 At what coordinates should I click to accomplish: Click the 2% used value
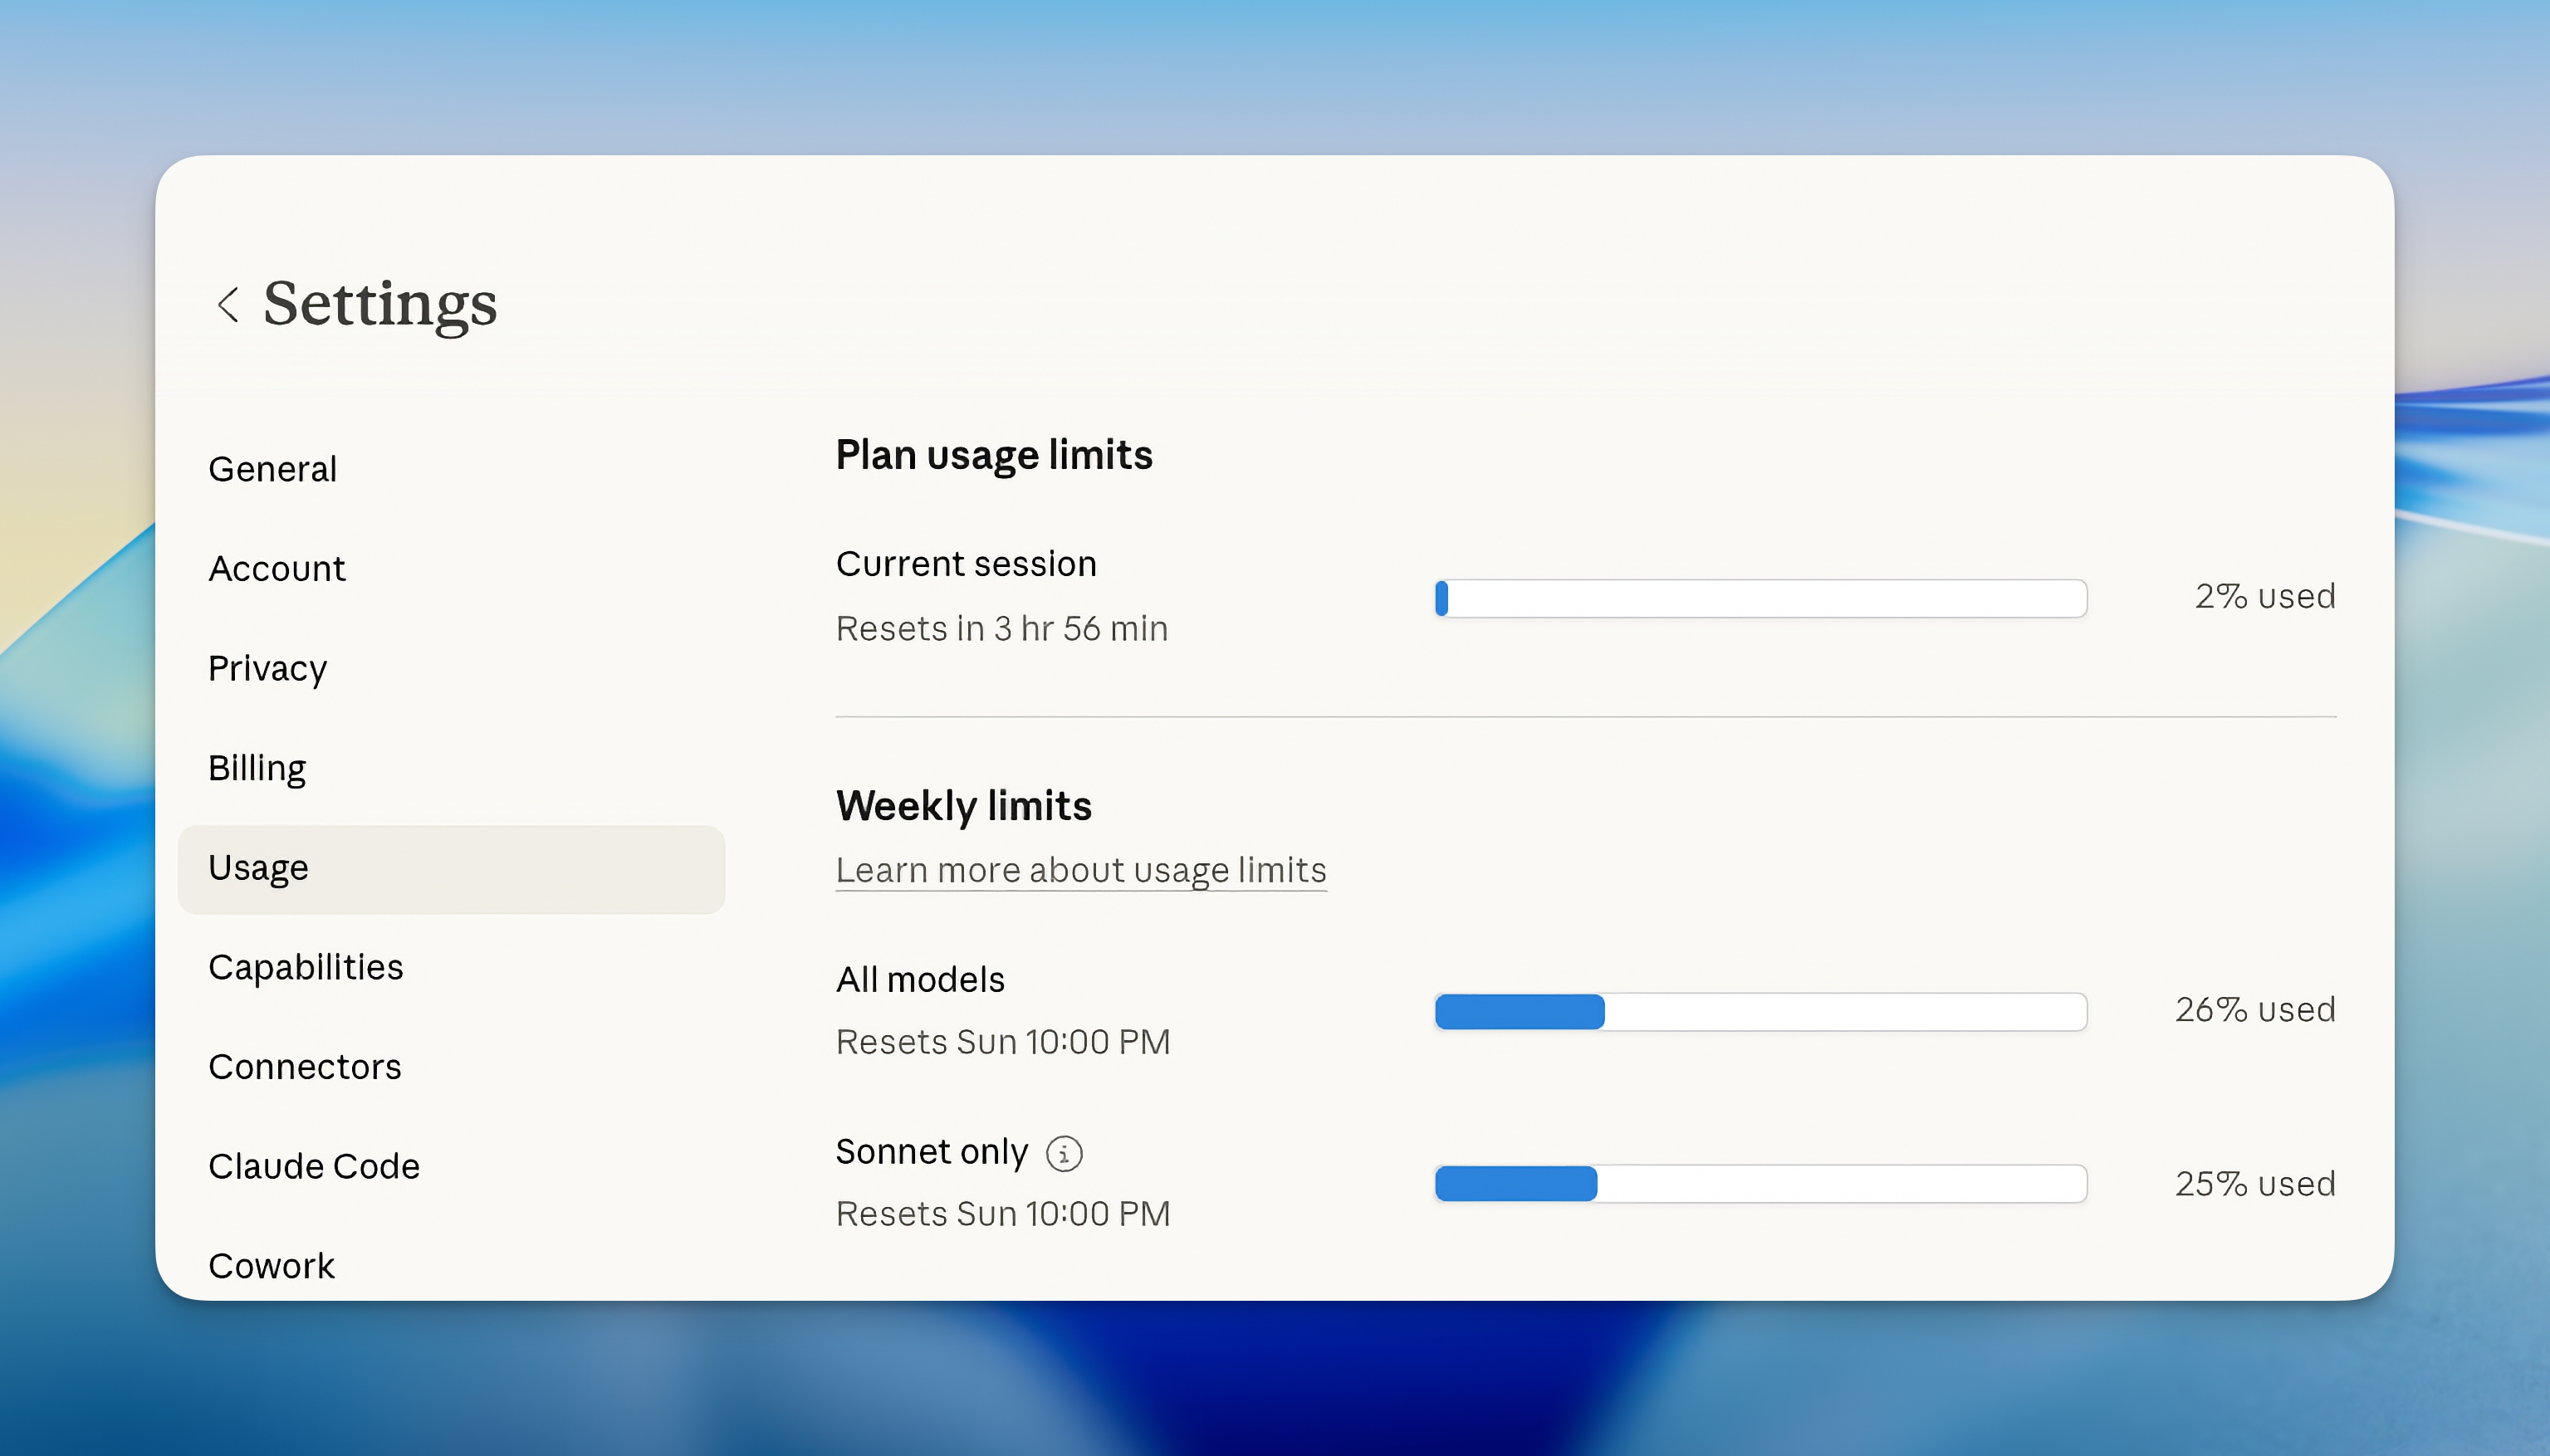pyautogui.click(x=2265, y=597)
